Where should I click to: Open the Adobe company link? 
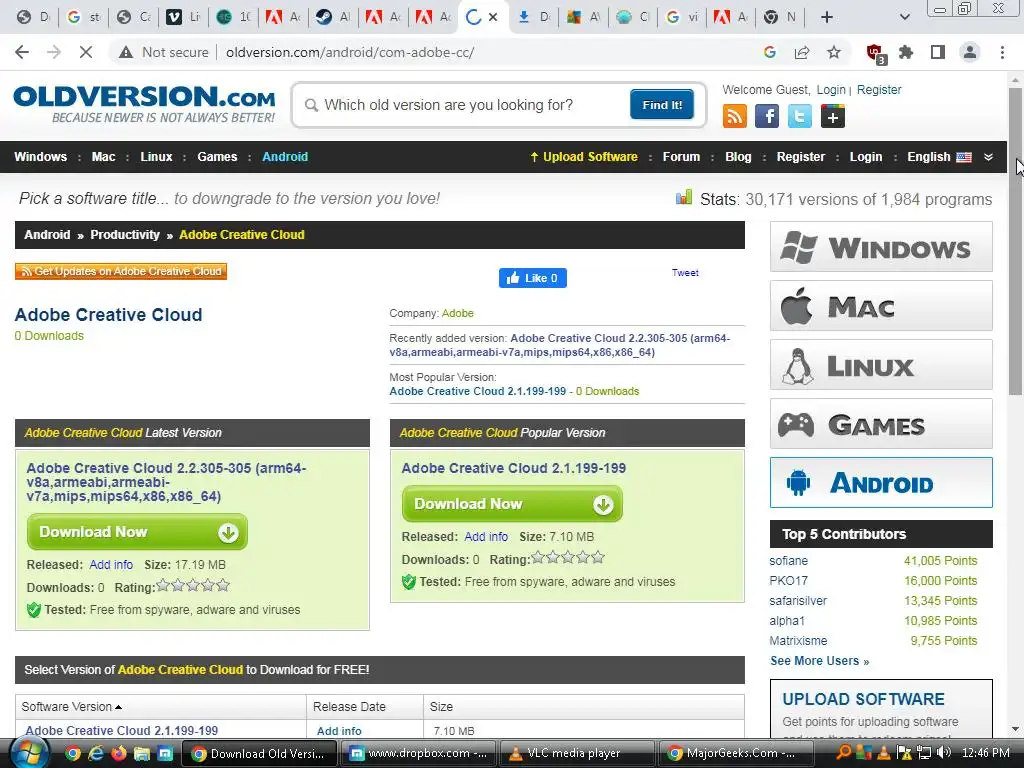[458, 313]
